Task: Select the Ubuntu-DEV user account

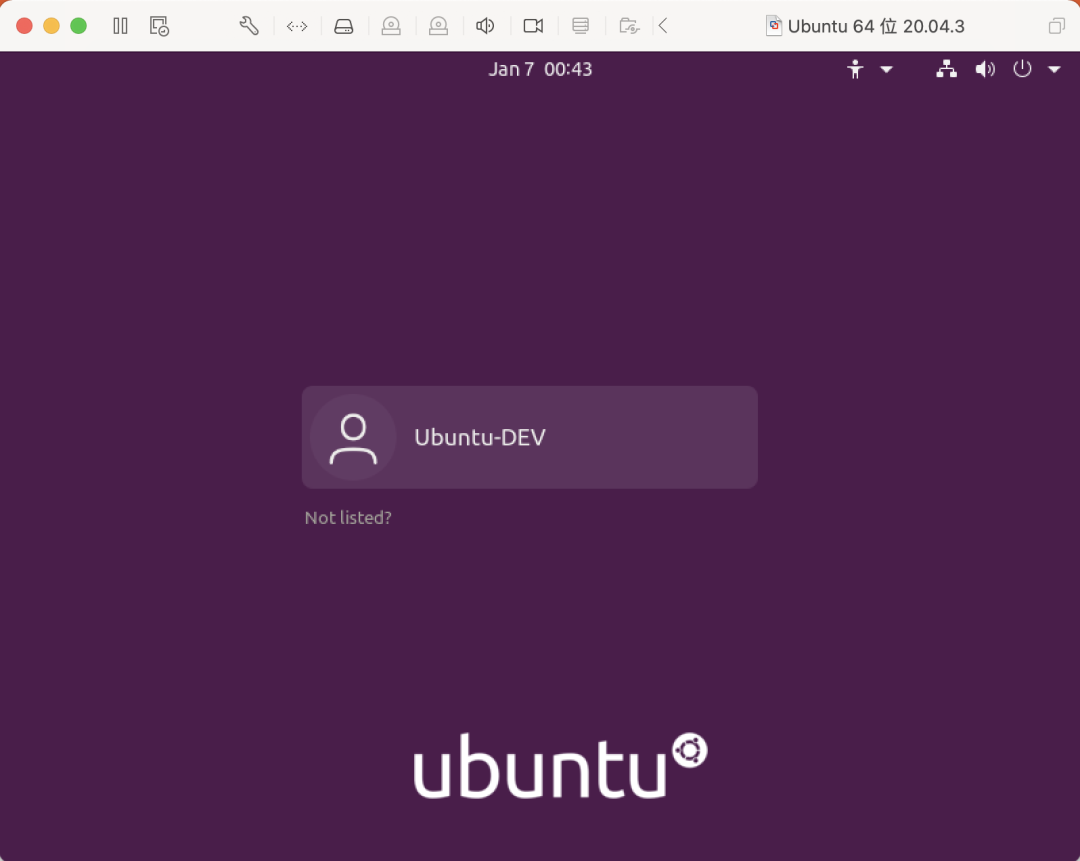Action: 530,437
